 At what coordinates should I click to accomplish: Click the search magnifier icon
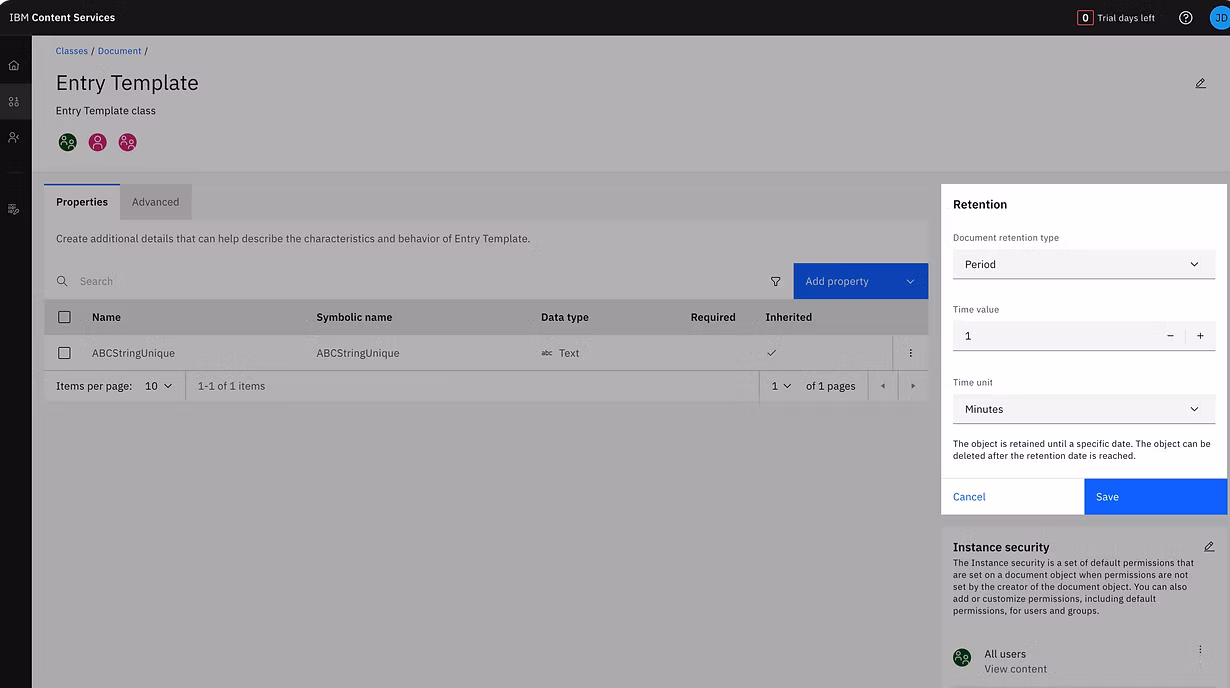pos(62,282)
